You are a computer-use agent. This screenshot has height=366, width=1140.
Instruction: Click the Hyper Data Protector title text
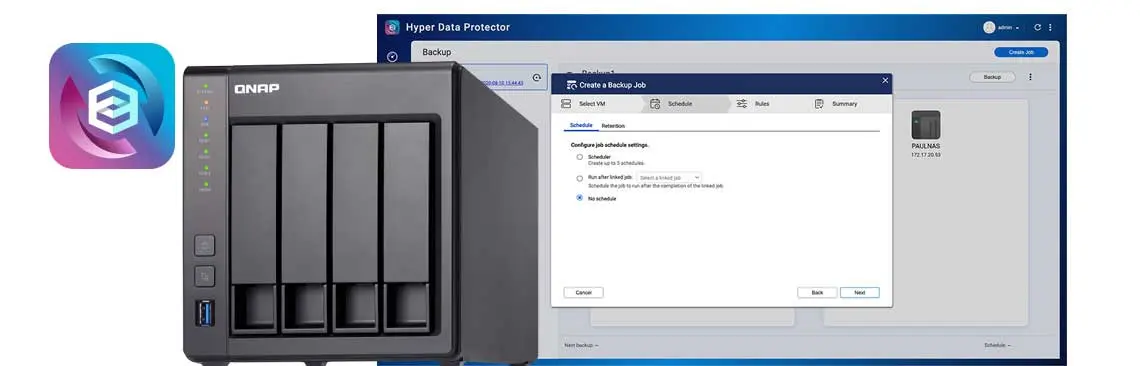click(458, 27)
